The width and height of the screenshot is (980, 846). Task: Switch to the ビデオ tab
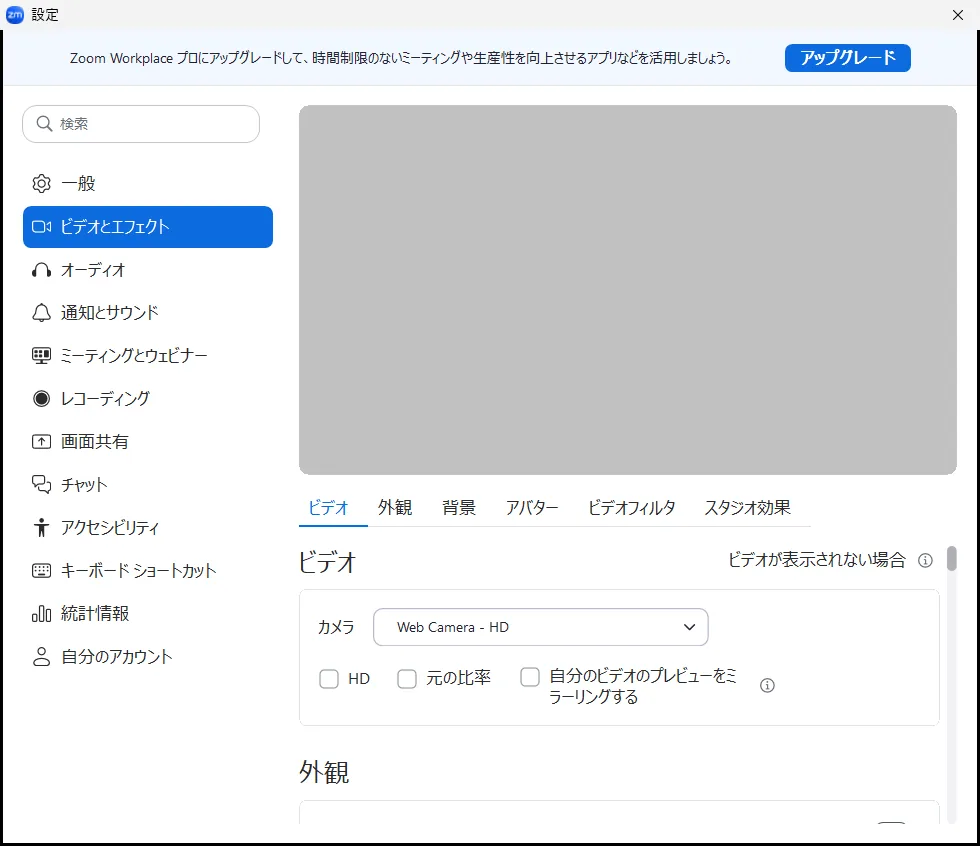click(x=328, y=507)
